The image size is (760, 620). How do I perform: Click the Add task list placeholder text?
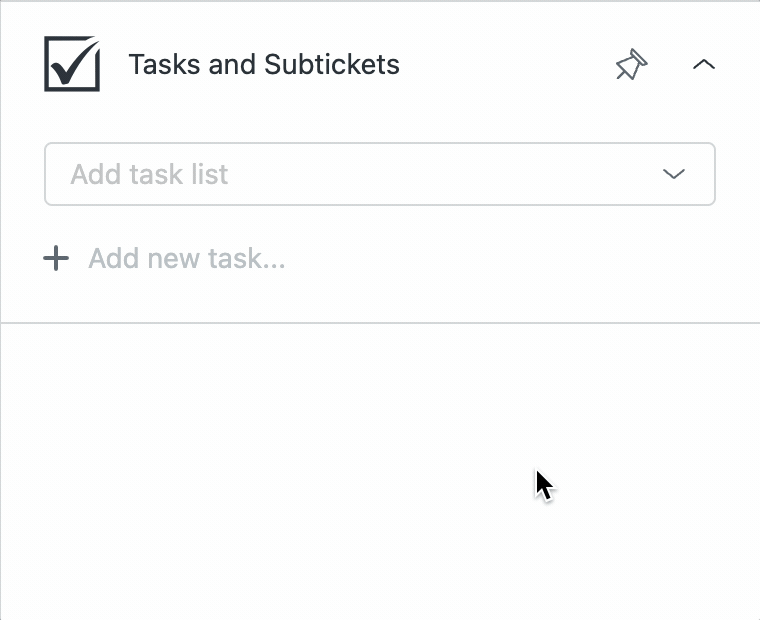[x=149, y=174]
